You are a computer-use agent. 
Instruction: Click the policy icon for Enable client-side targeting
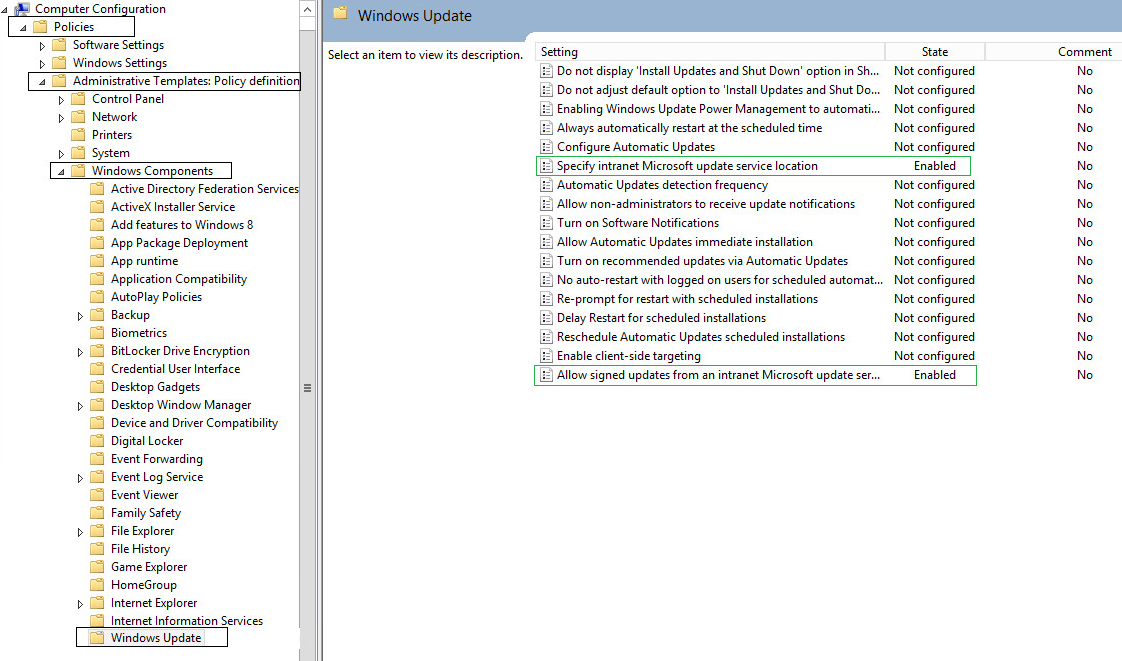pos(546,356)
